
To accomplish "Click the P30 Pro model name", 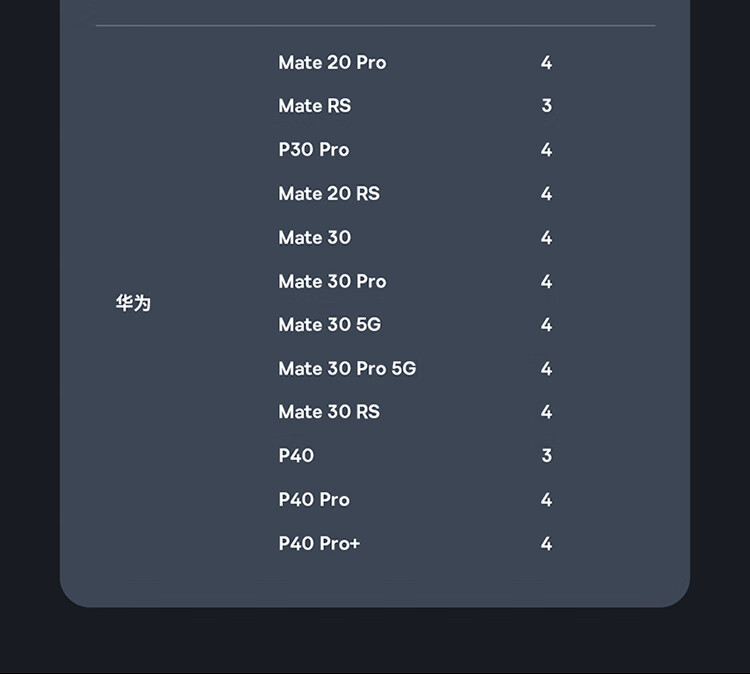I will click(313, 150).
